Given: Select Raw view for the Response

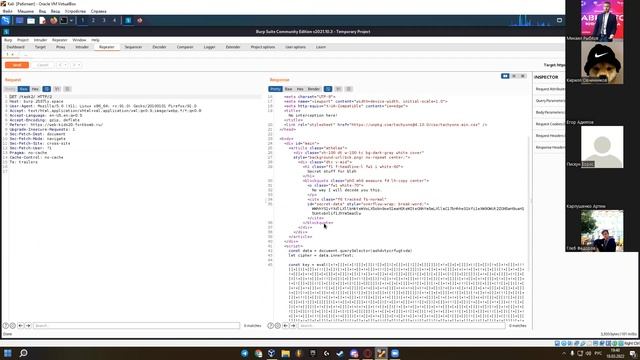Looking at the screenshot, I should coord(289,89).
